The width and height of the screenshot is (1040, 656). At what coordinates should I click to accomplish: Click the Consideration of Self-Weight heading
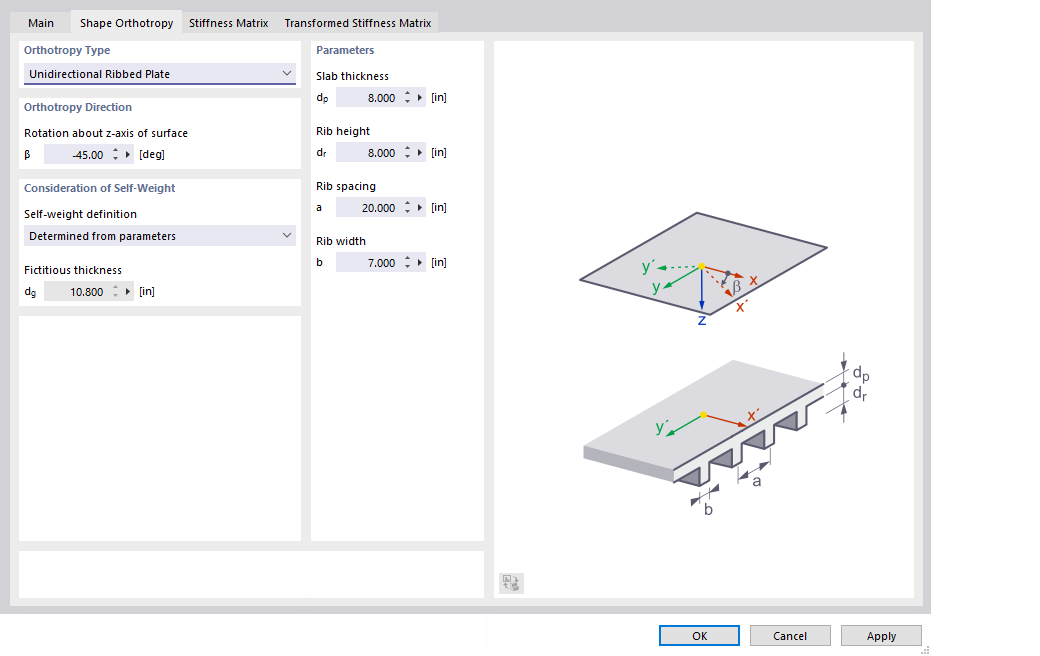tap(99, 188)
